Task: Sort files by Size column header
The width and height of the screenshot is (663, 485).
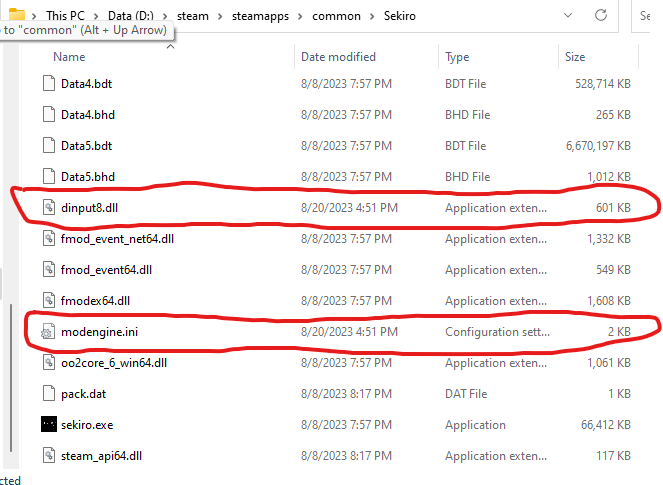Action: pos(575,57)
